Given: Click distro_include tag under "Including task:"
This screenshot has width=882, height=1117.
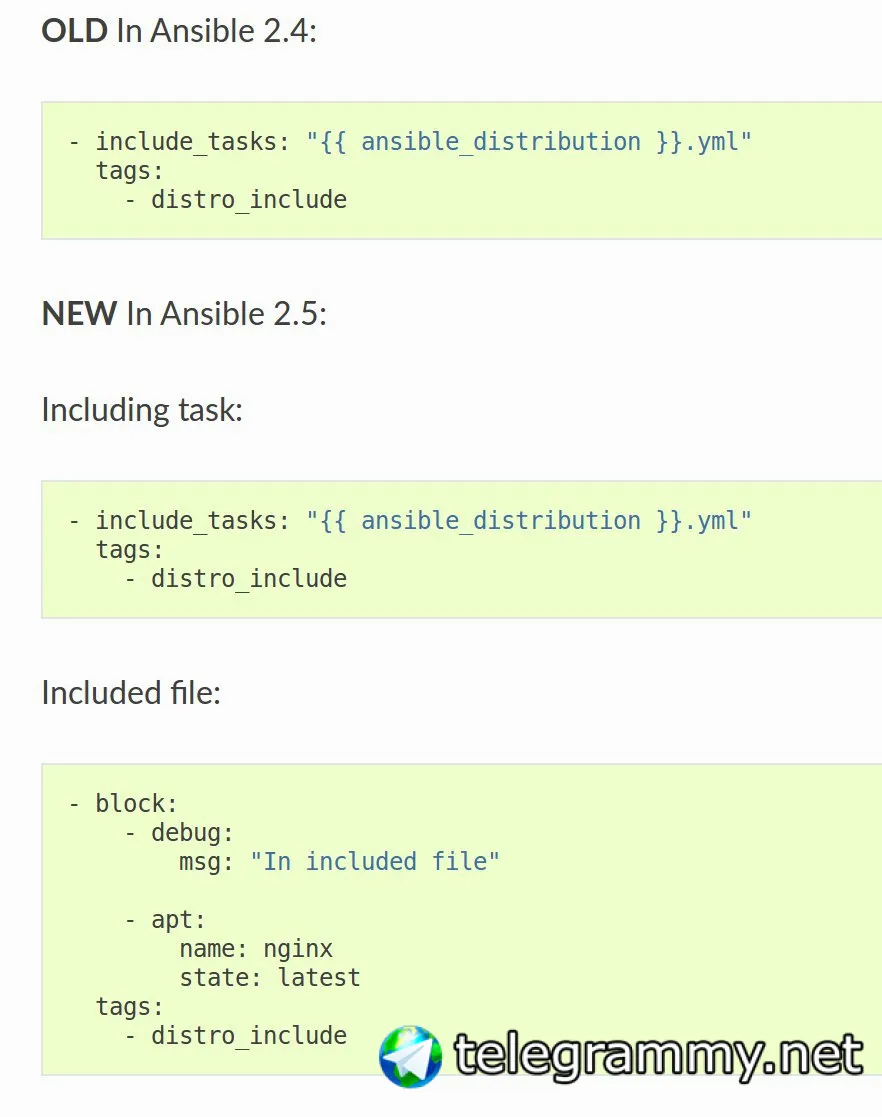Looking at the screenshot, I should pos(248,579).
